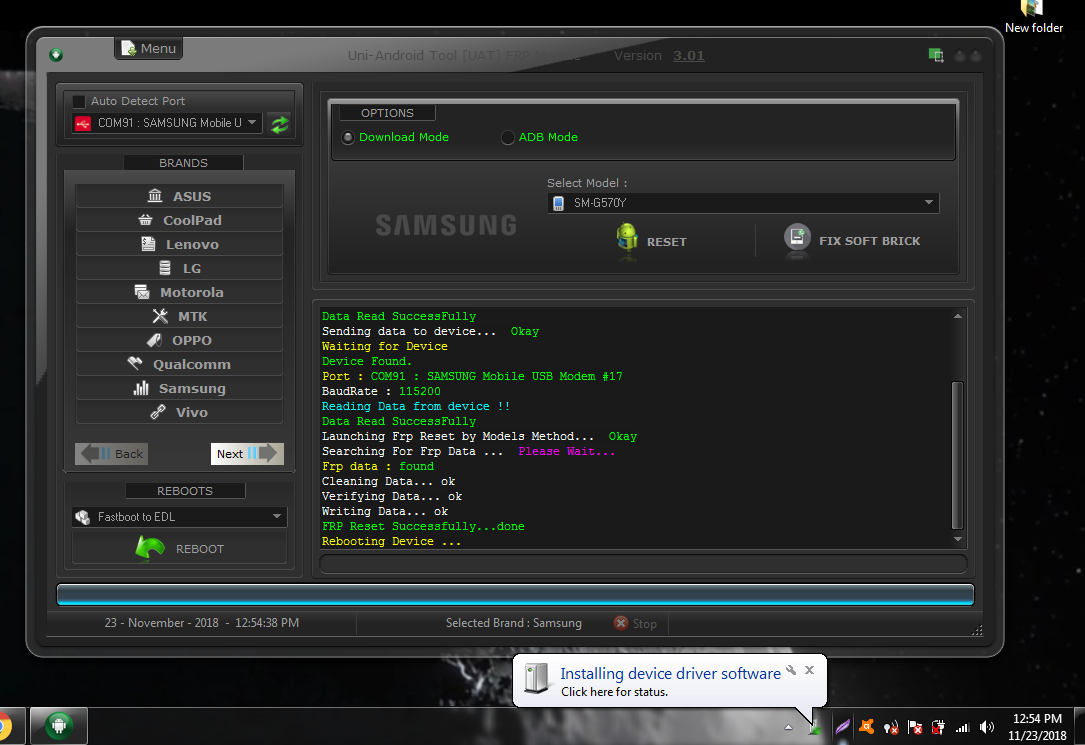
Task: Click the notification wrench settings icon
Action: (x=791, y=670)
